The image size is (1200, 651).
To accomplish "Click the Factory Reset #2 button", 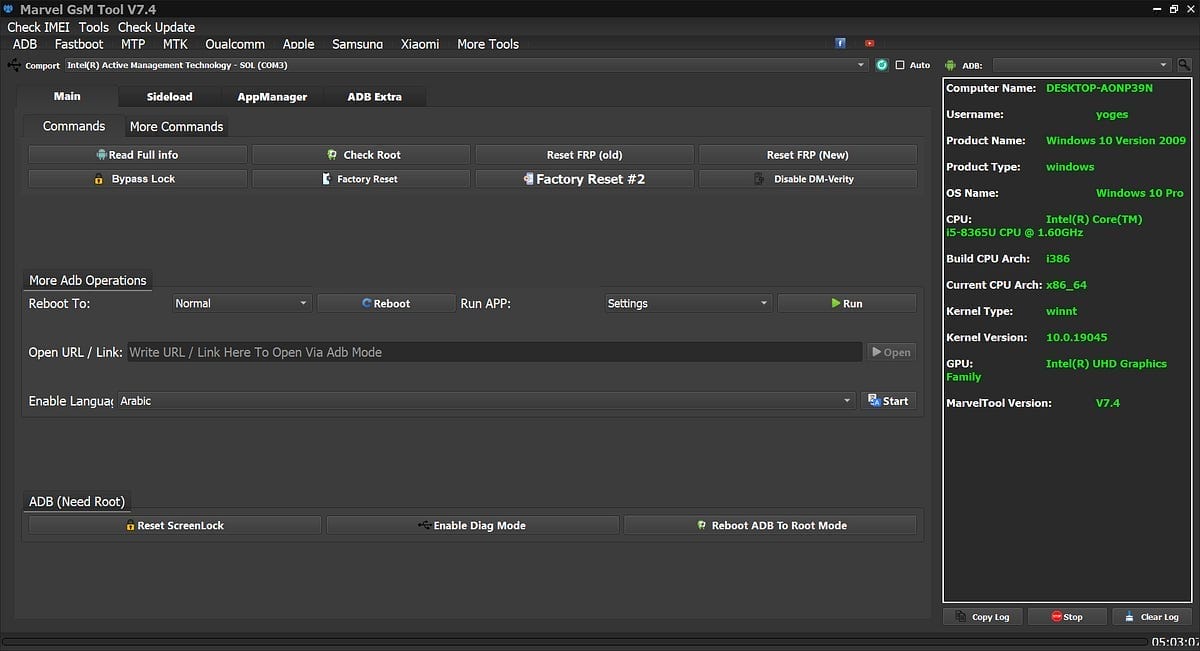I will coord(584,179).
